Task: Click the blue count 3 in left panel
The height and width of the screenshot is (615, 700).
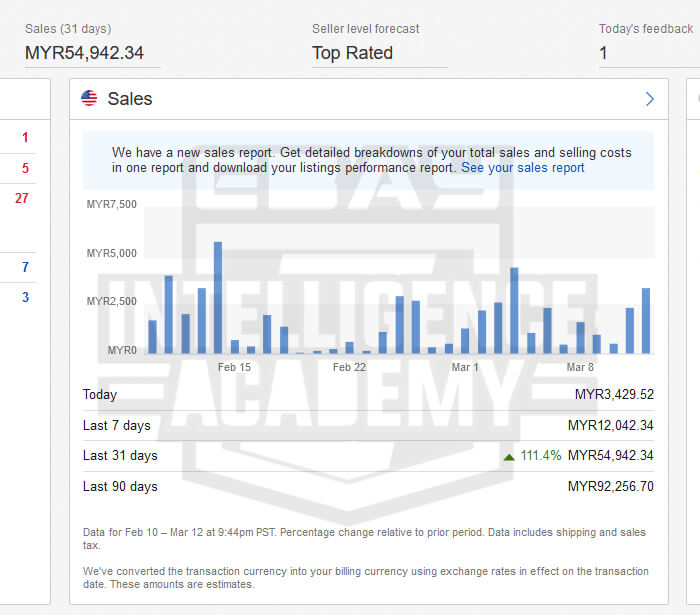Action: pyautogui.click(x=25, y=297)
